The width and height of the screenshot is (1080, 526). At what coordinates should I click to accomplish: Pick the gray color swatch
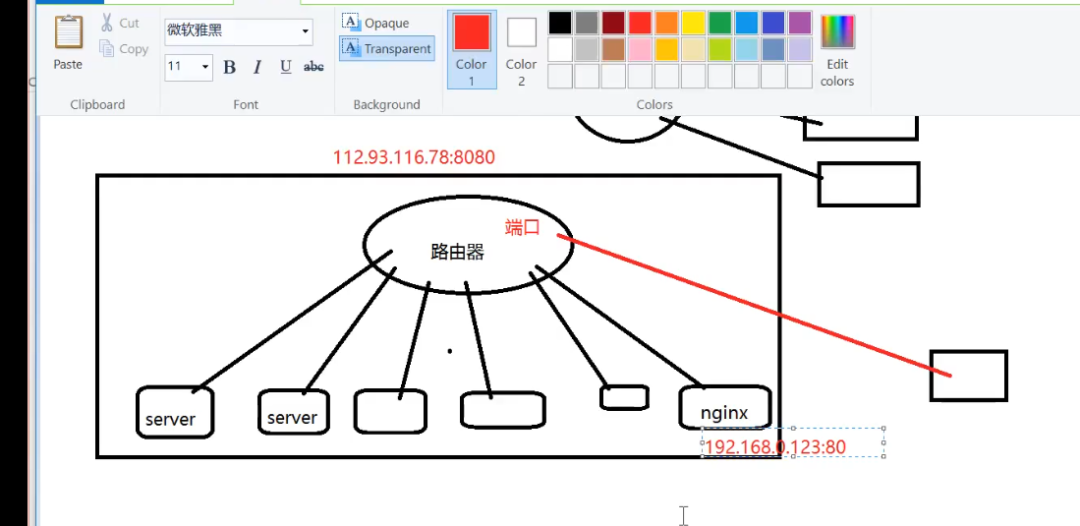587,23
